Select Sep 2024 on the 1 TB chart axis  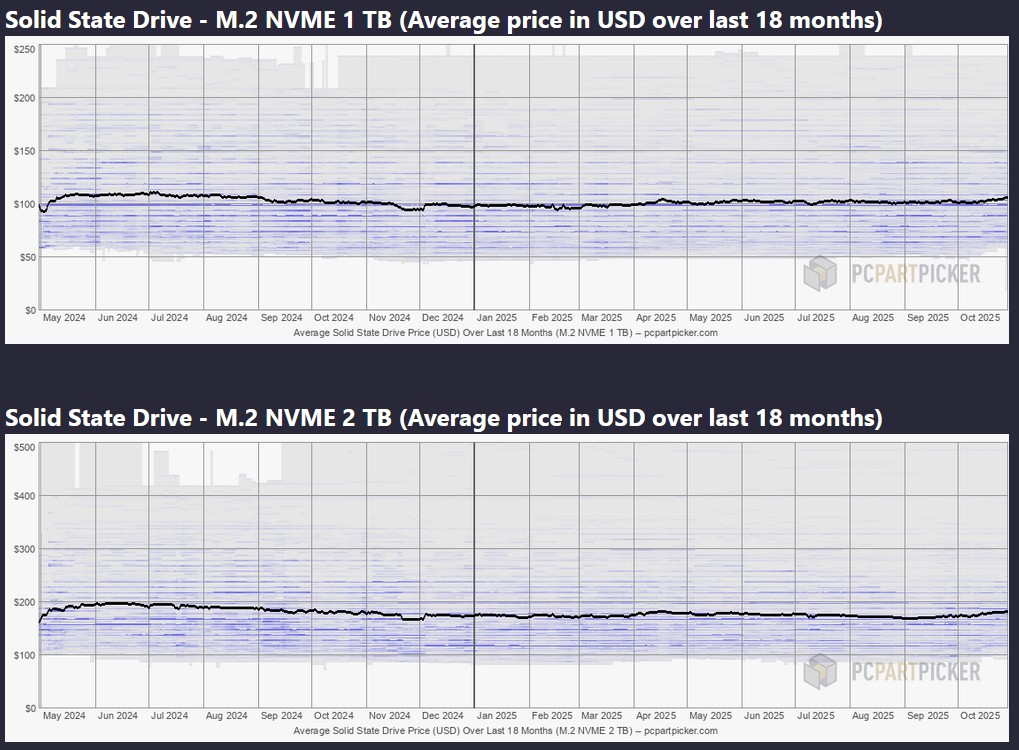tap(281, 318)
